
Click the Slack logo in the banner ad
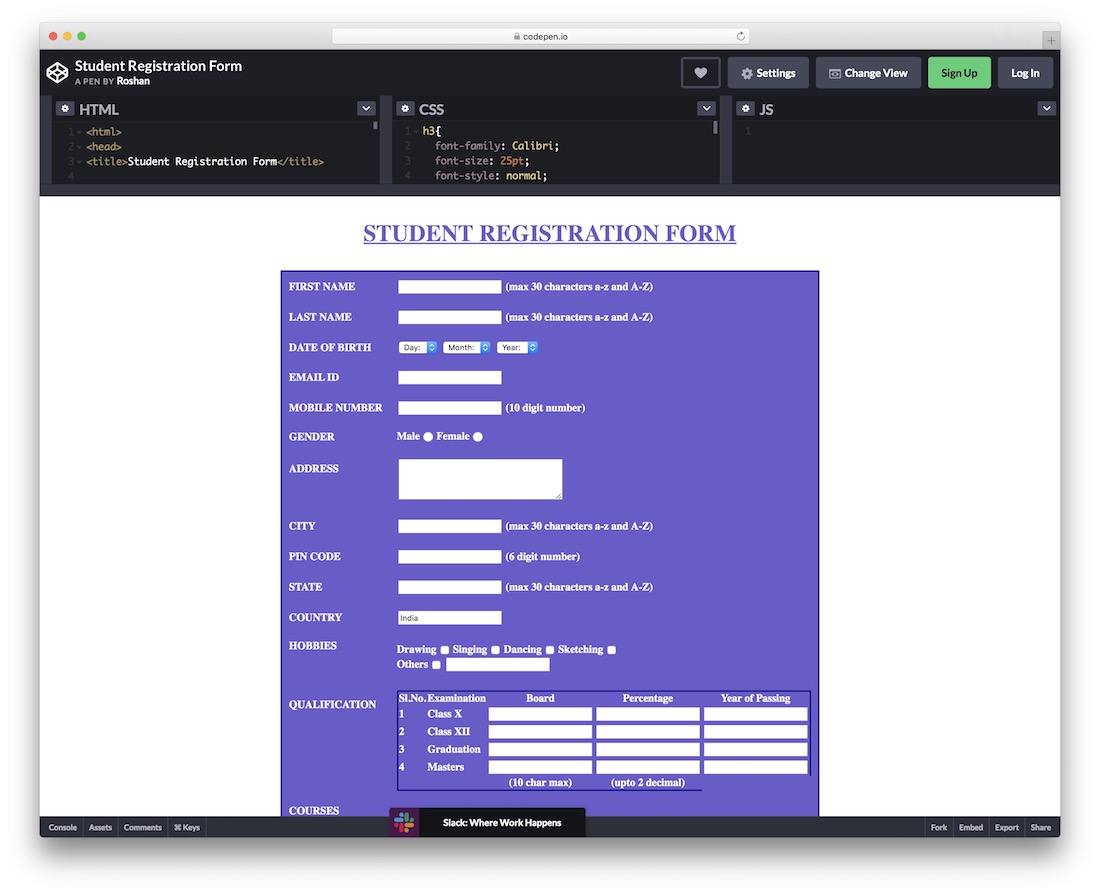(x=404, y=822)
